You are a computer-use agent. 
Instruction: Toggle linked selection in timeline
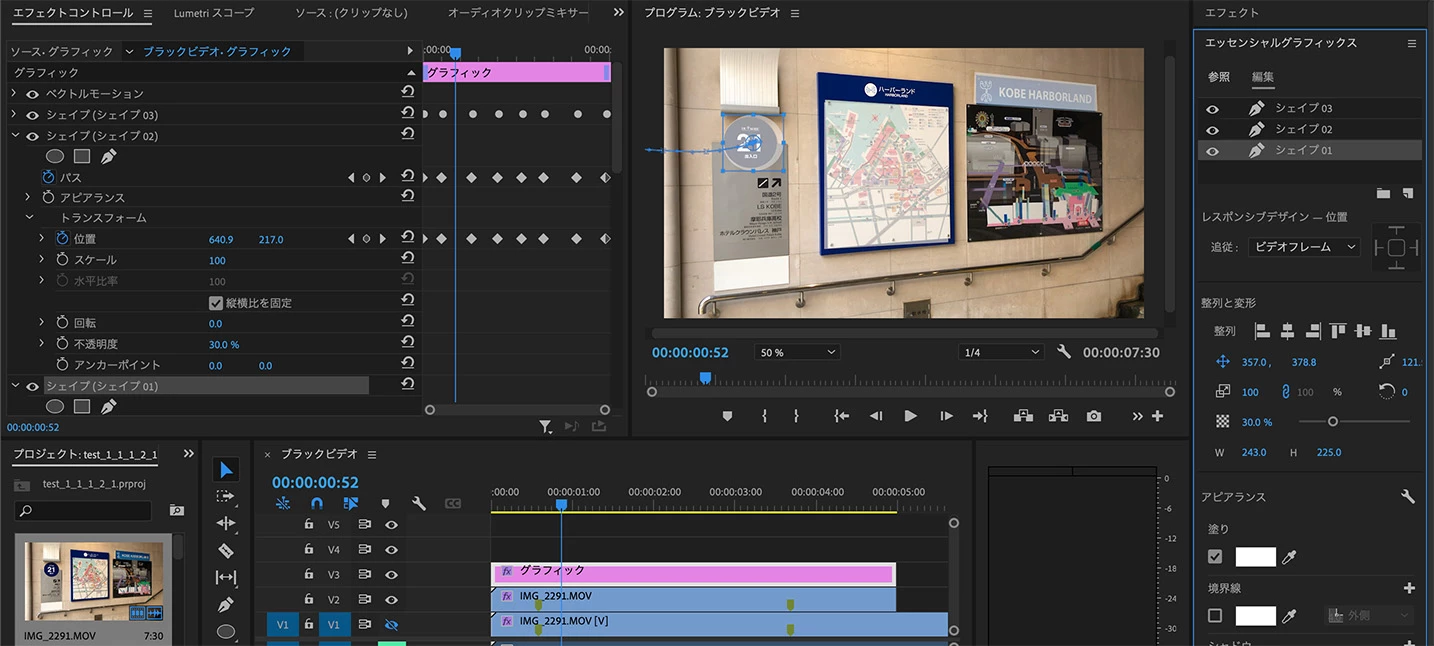351,503
